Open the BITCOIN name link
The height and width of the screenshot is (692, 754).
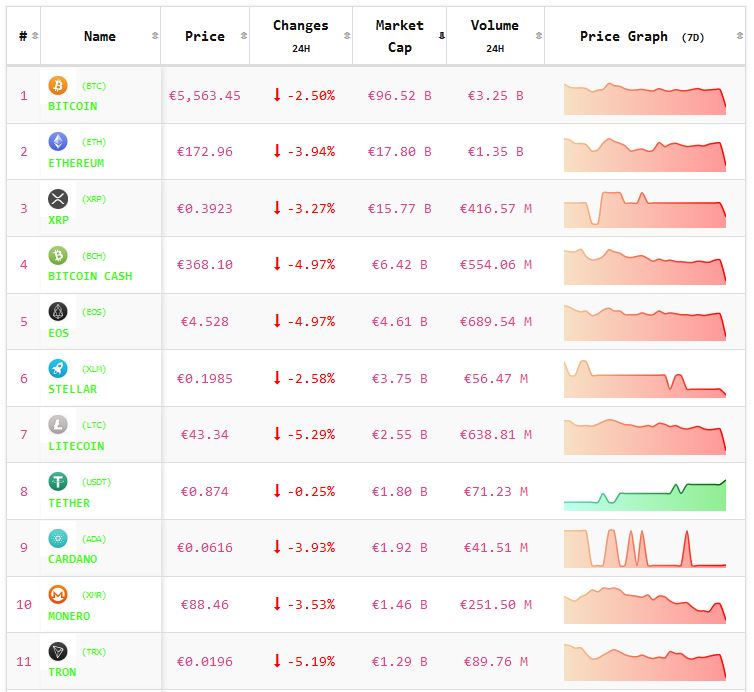73,106
